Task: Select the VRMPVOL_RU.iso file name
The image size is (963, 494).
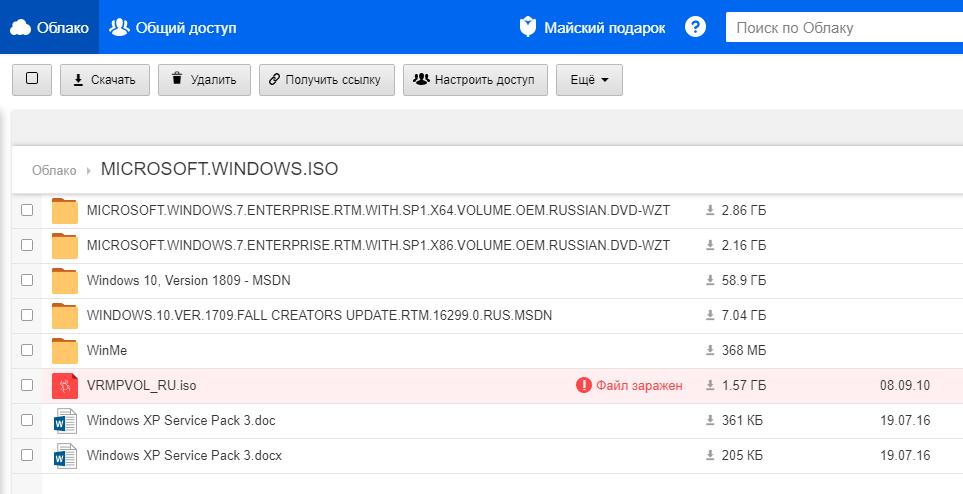Action: pos(142,385)
